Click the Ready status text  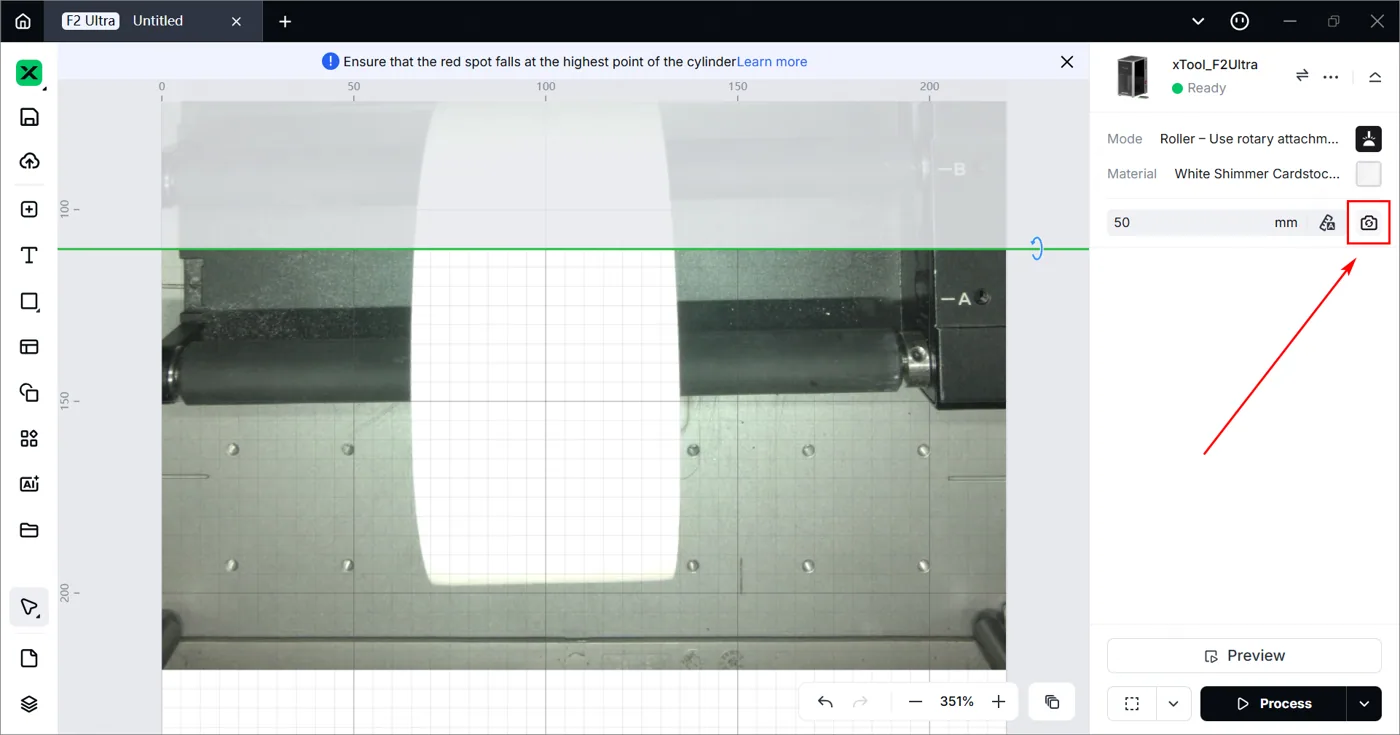pos(1207,88)
